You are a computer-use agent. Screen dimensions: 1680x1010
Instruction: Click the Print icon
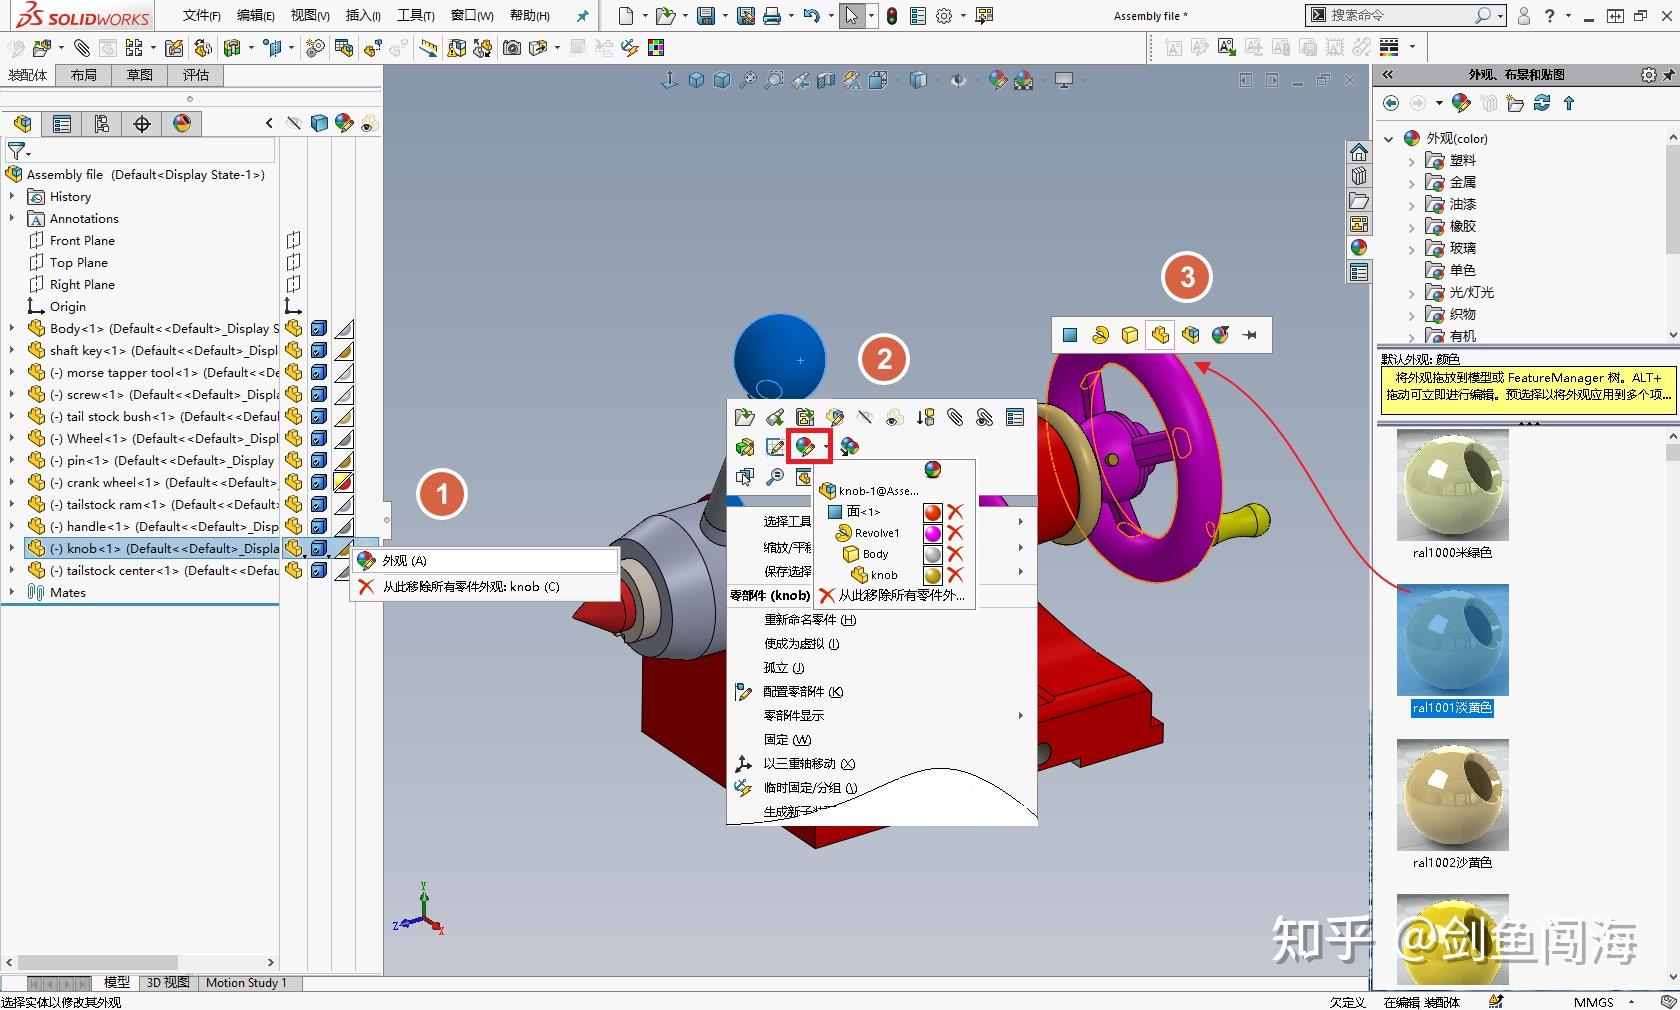click(x=772, y=16)
